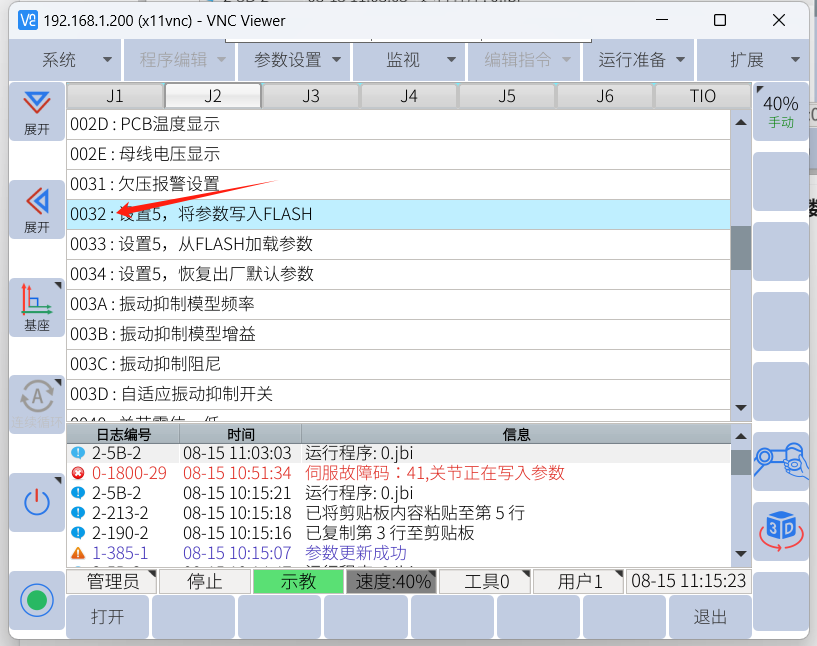
Task: Select parameter 0033 从FLASH加载参数 row
Action: click(x=398, y=244)
